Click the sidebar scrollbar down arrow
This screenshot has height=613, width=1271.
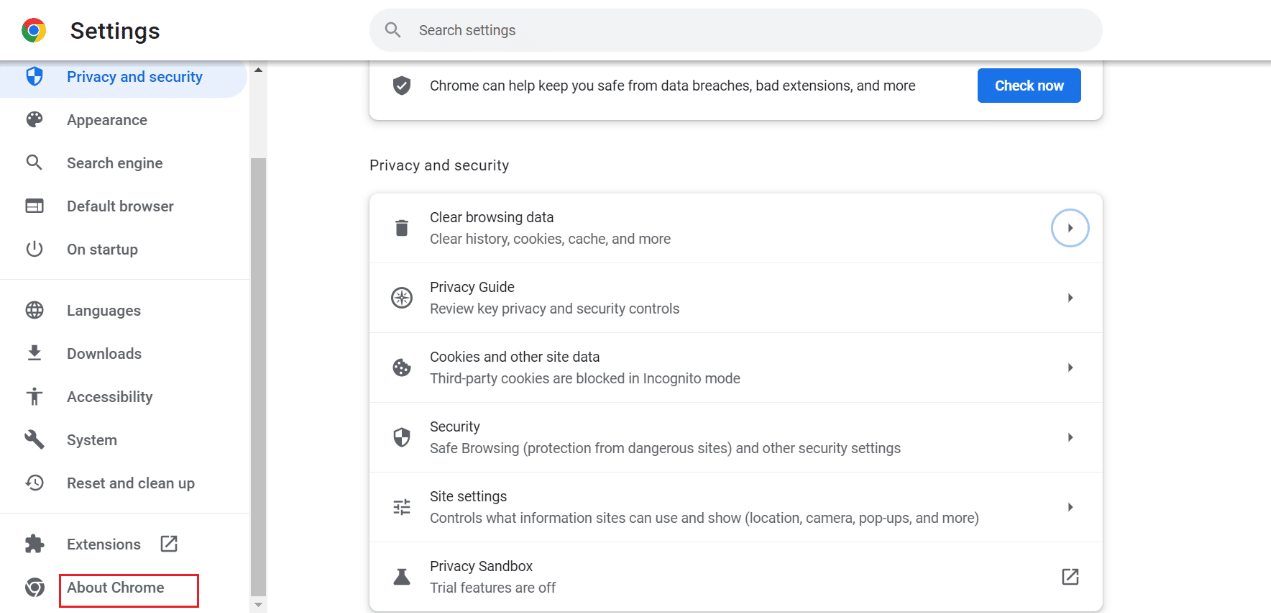pos(258,605)
